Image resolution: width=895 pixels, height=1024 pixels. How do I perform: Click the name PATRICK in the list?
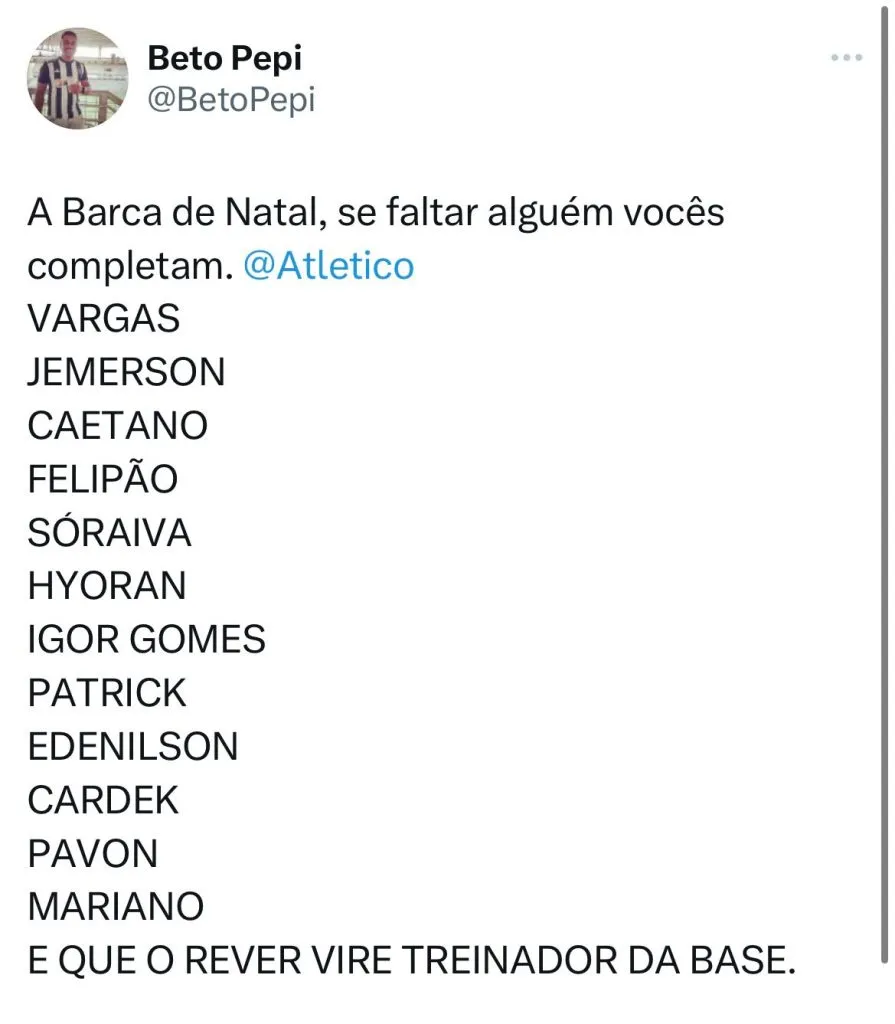pyautogui.click(x=107, y=693)
